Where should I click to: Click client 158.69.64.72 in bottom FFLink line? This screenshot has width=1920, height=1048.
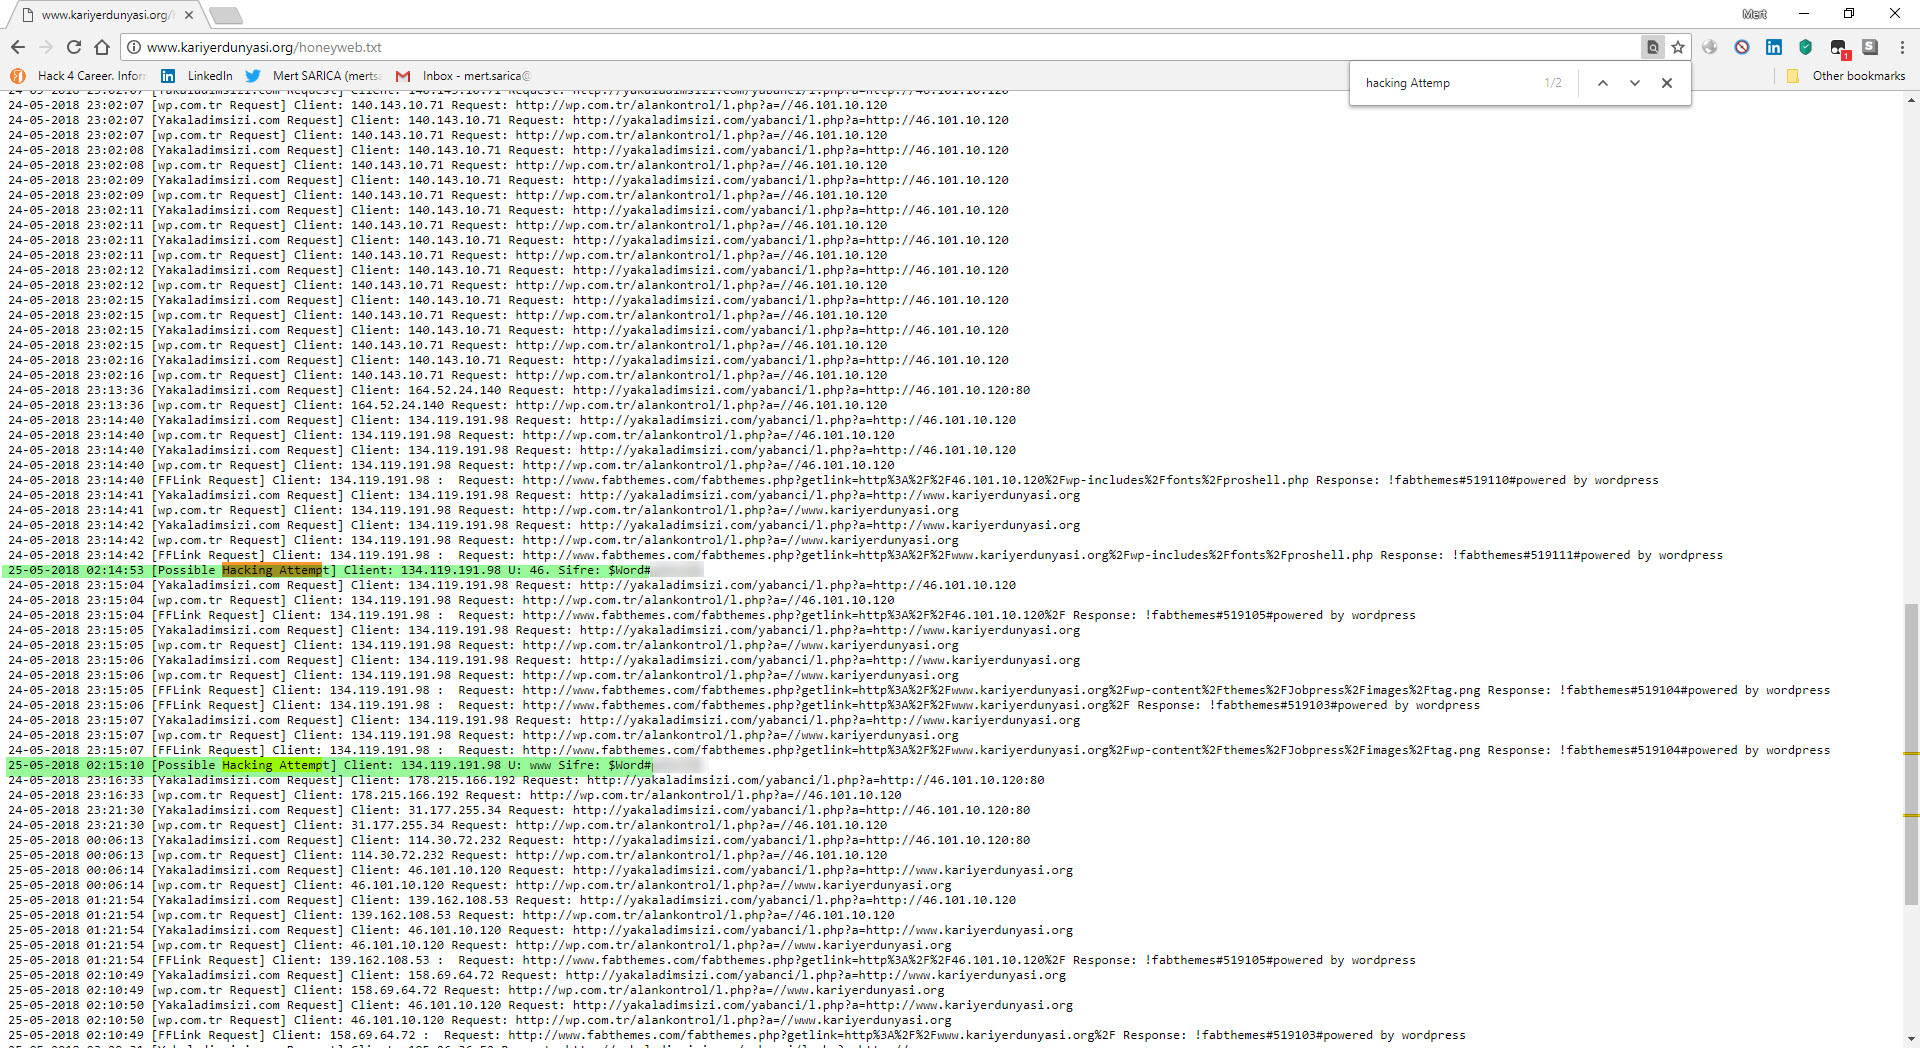pyautogui.click(x=372, y=1035)
